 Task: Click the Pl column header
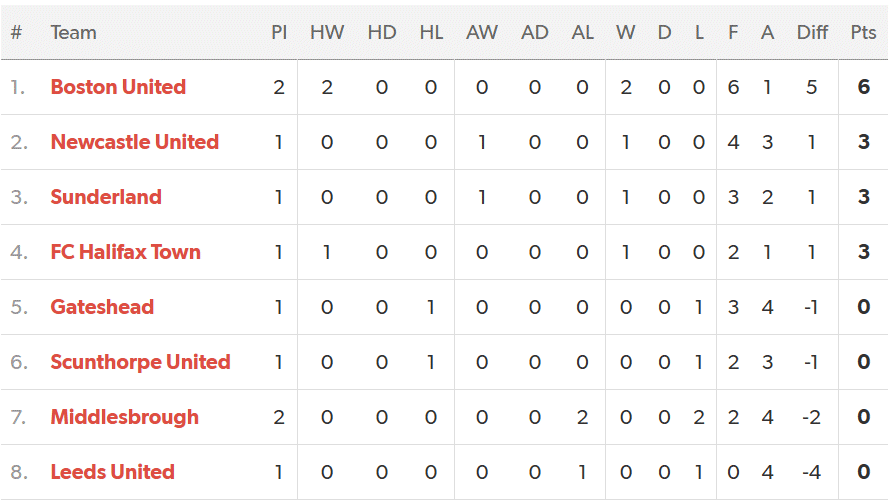tap(279, 32)
